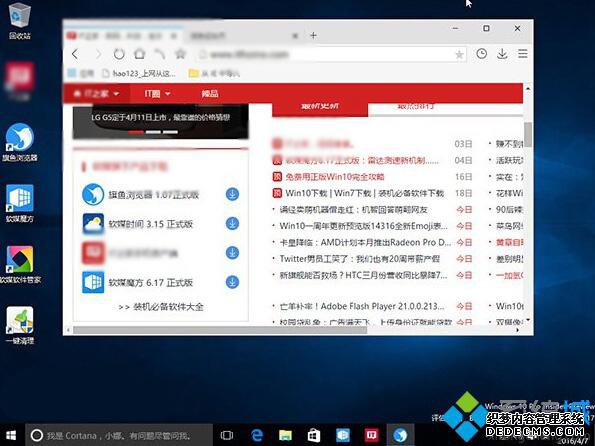Go to the home page icon
This screenshot has width=595, height=446.
pos(140,54)
